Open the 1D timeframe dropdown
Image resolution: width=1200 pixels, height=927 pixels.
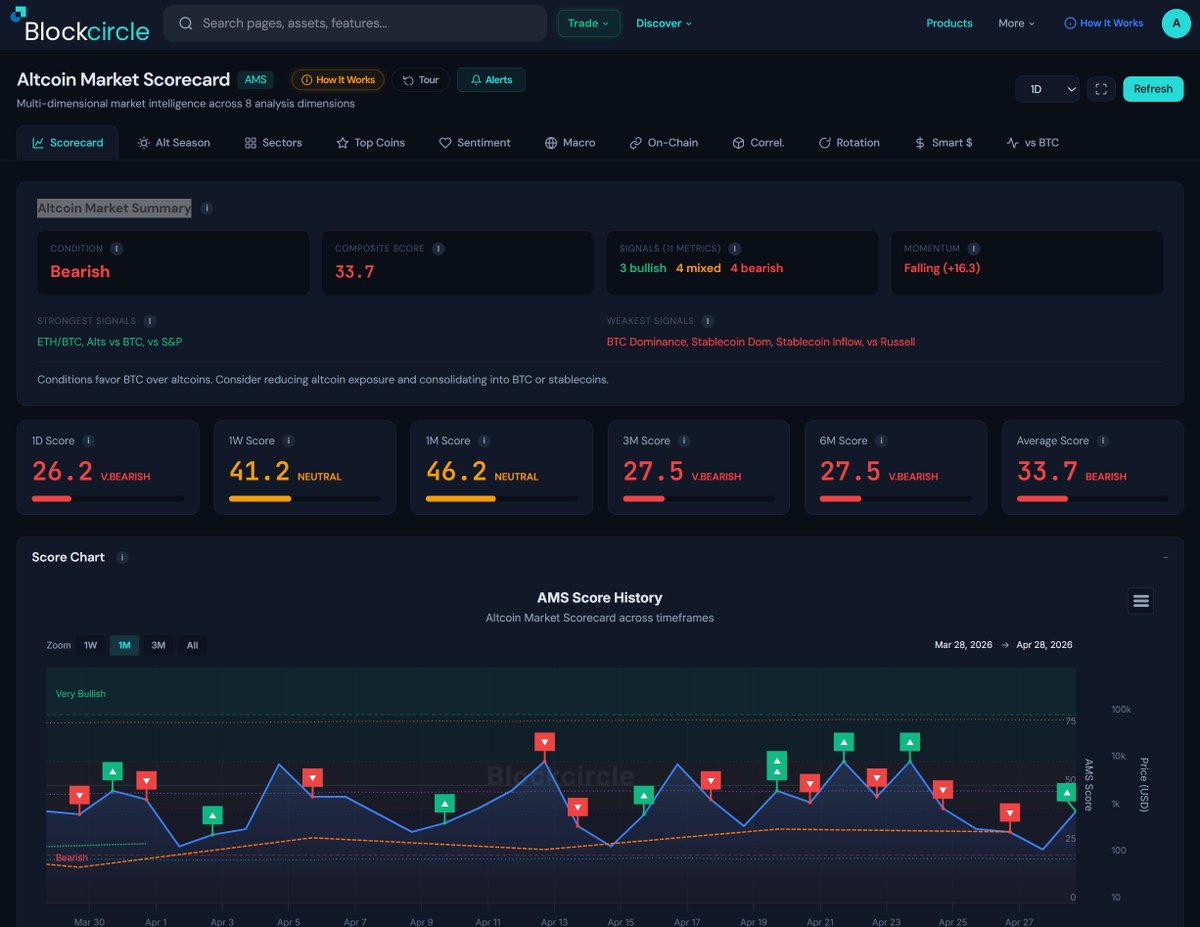coord(1047,89)
